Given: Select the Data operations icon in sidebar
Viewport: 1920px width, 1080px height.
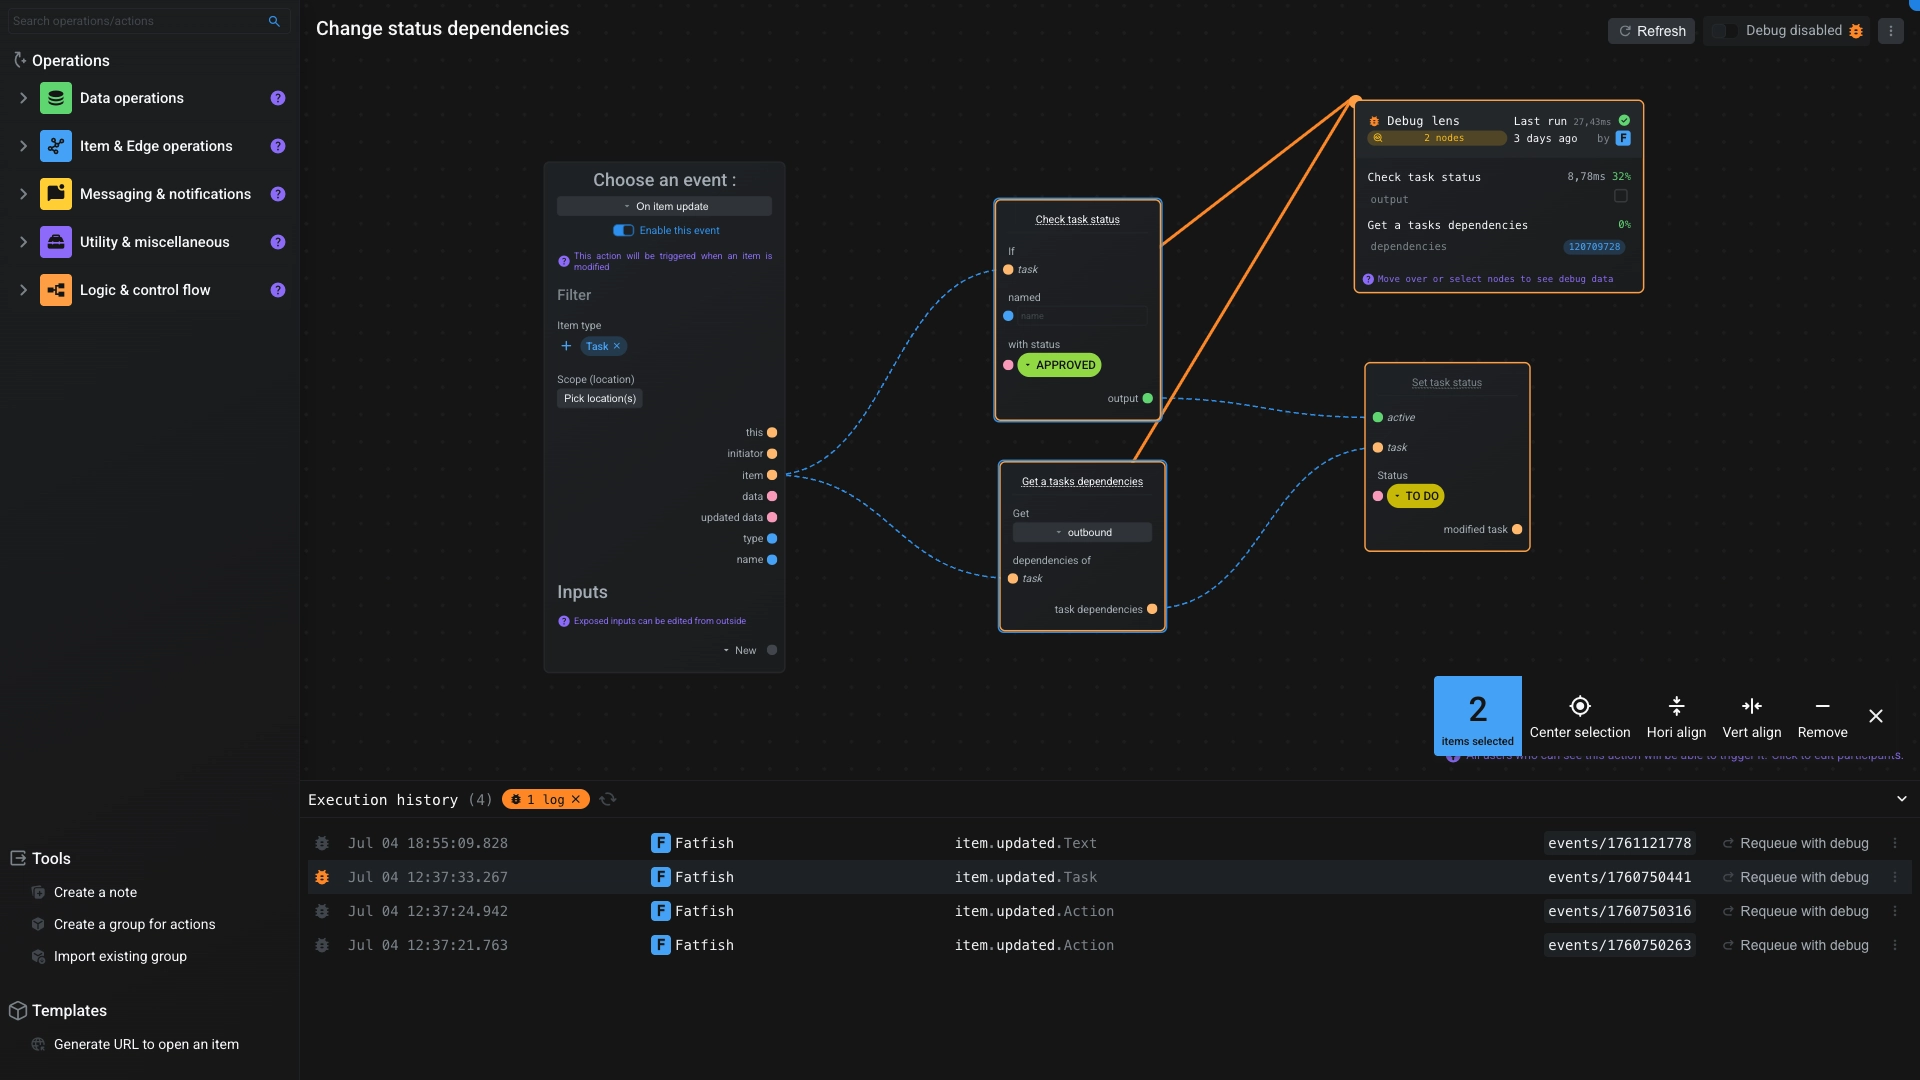Looking at the screenshot, I should click(x=56, y=98).
